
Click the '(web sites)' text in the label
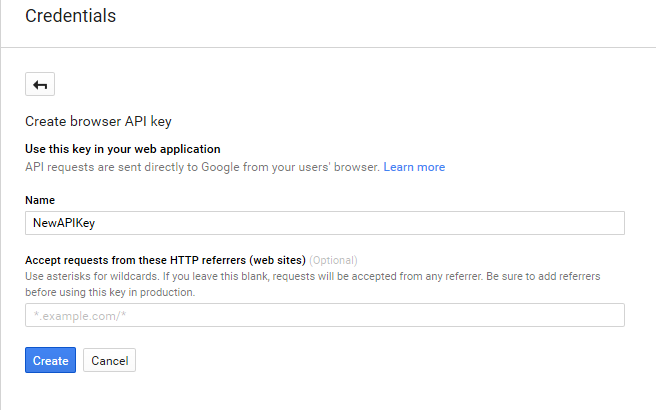point(277,260)
